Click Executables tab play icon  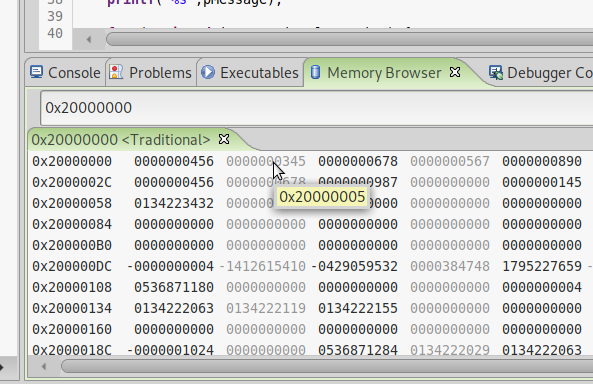(208, 72)
